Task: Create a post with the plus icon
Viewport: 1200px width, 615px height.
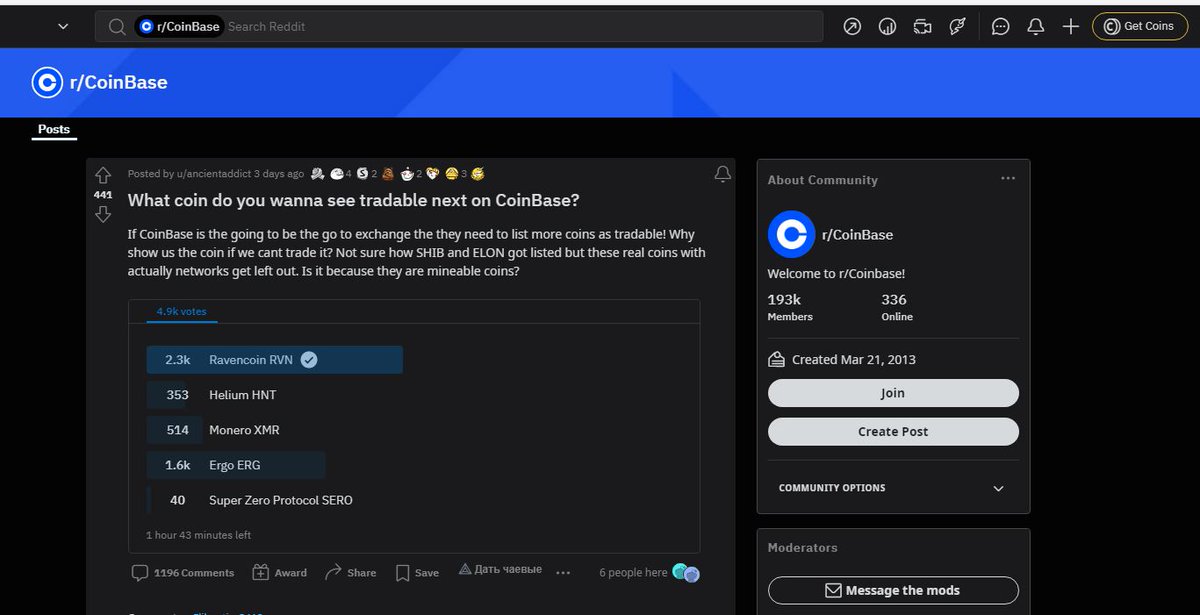Action: (x=1071, y=27)
